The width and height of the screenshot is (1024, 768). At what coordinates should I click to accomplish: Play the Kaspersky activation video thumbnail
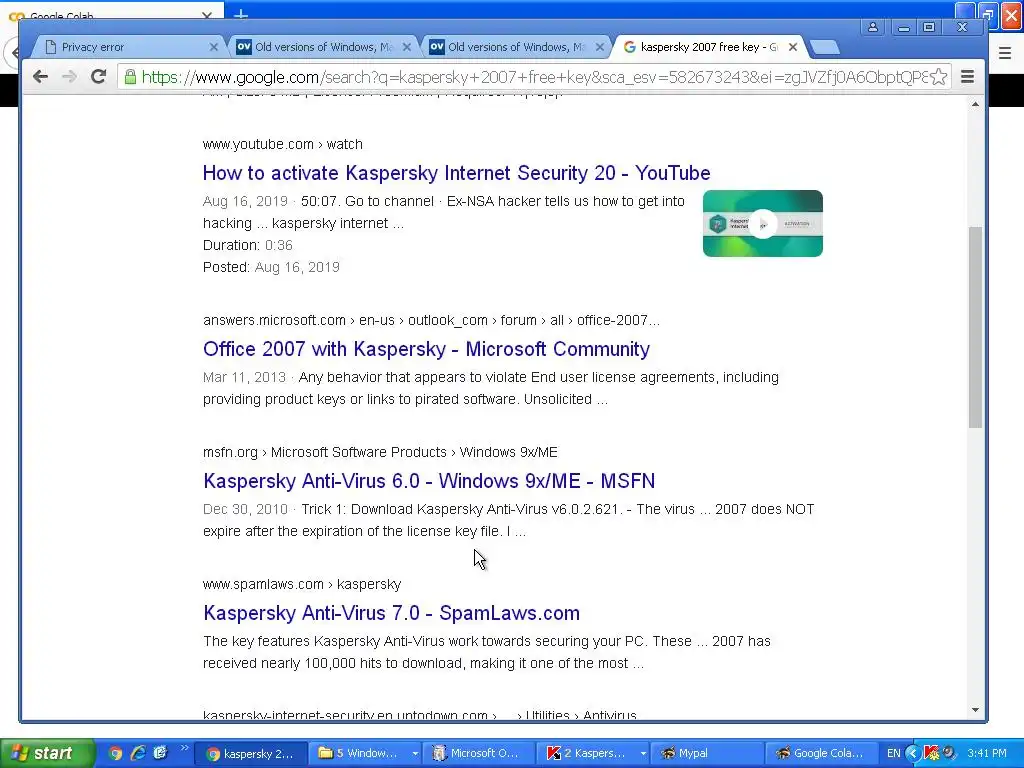click(x=763, y=223)
